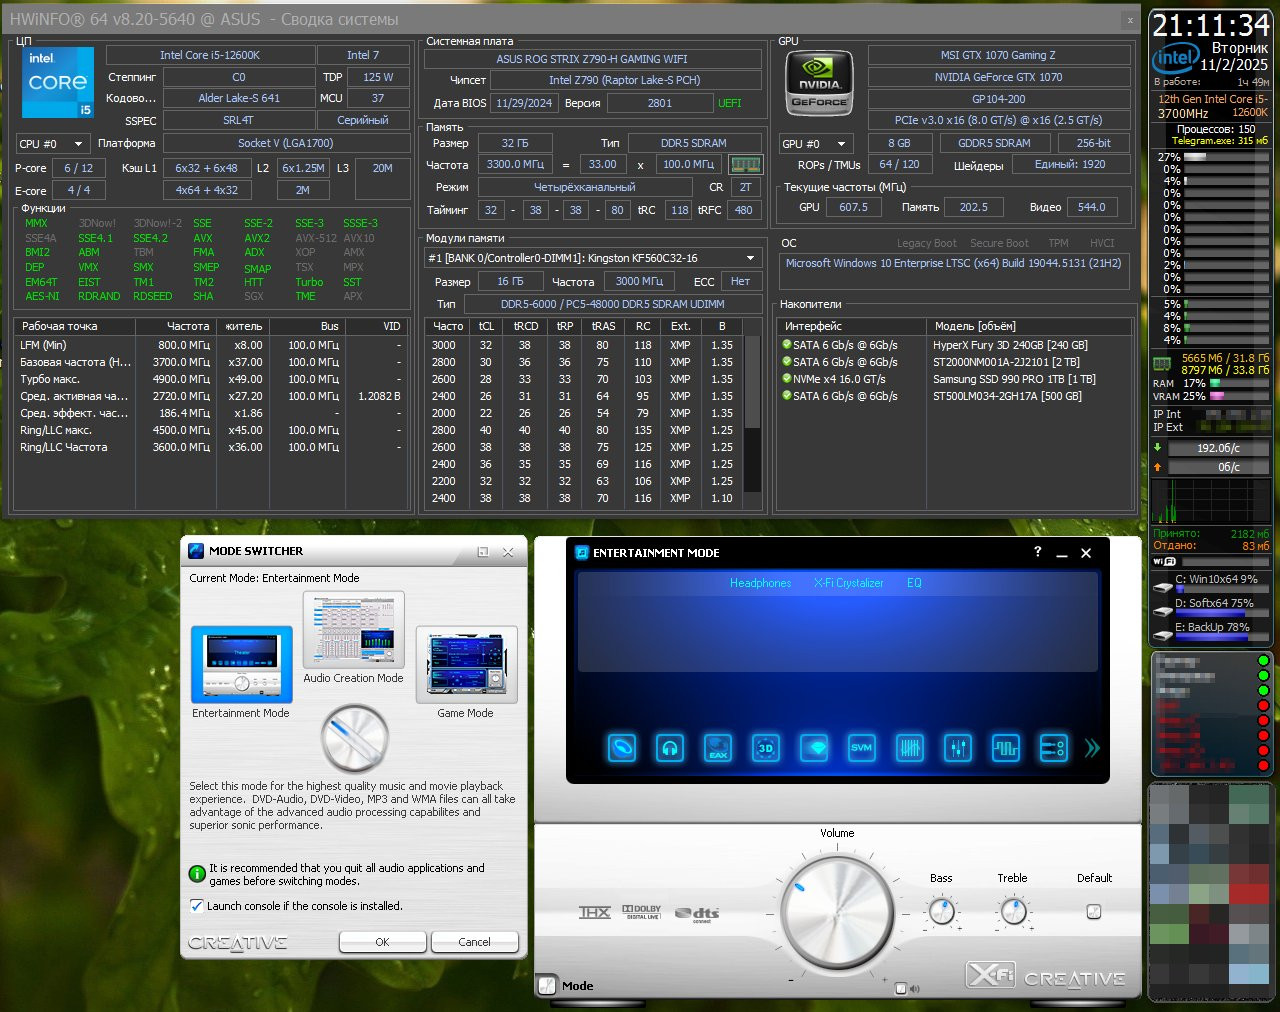Click the X-Fi logo in the console
The width and height of the screenshot is (1280, 1012).
tap(991, 974)
